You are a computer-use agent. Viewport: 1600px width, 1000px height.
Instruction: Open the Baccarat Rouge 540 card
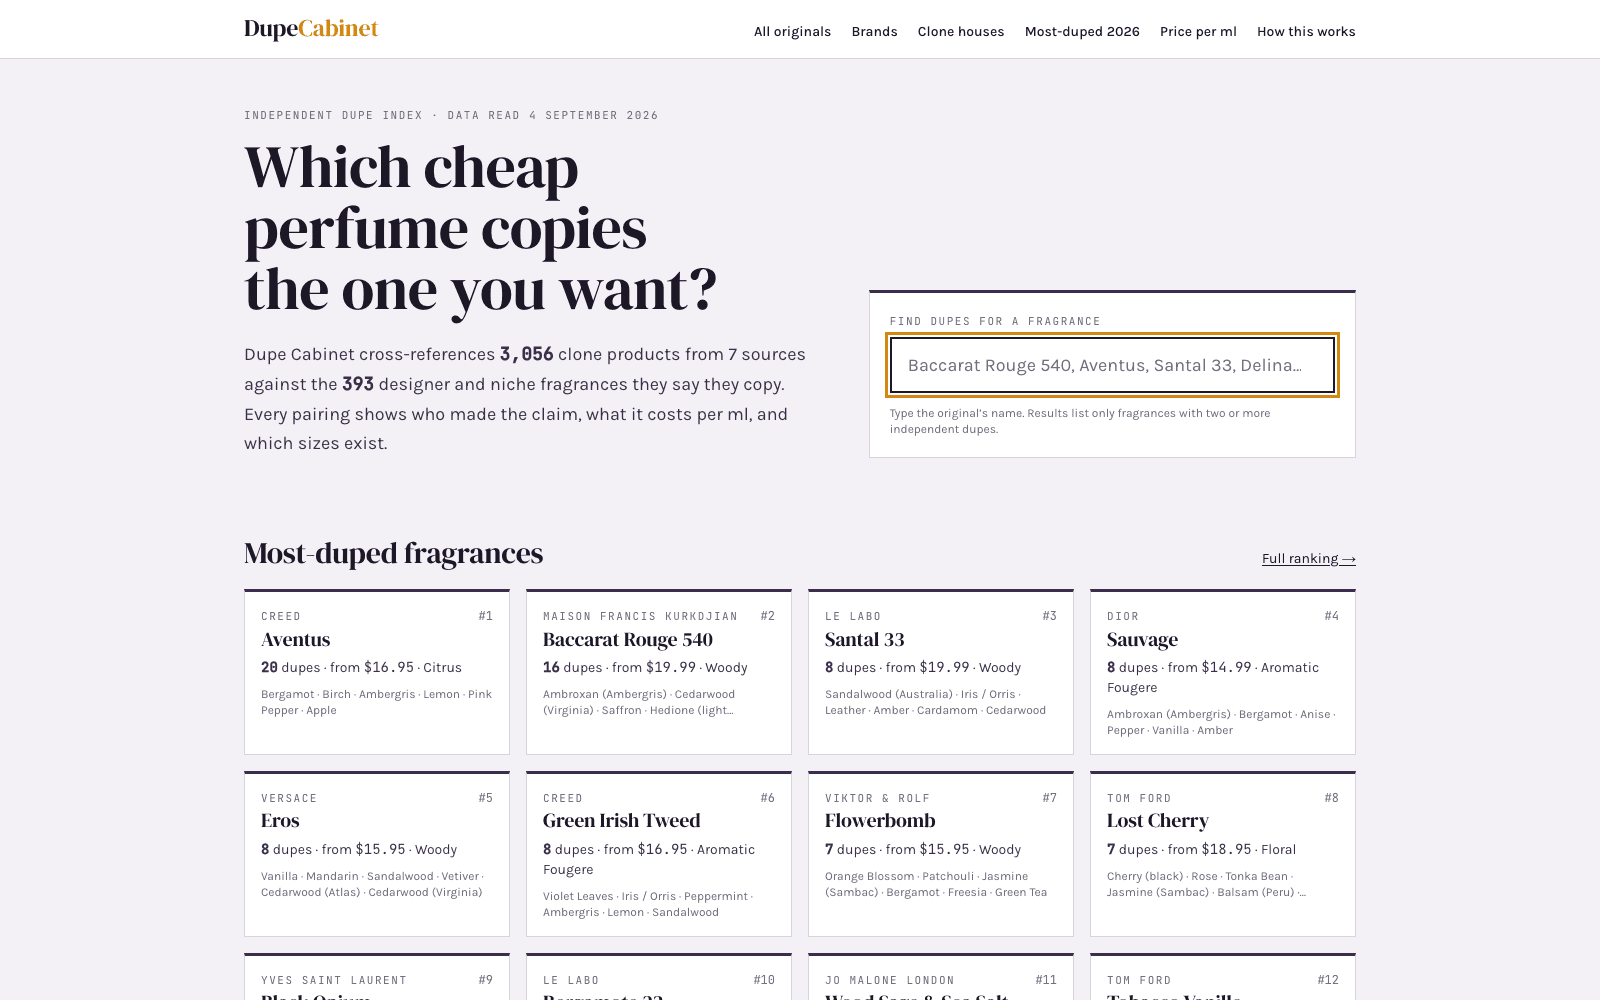(x=659, y=672)
